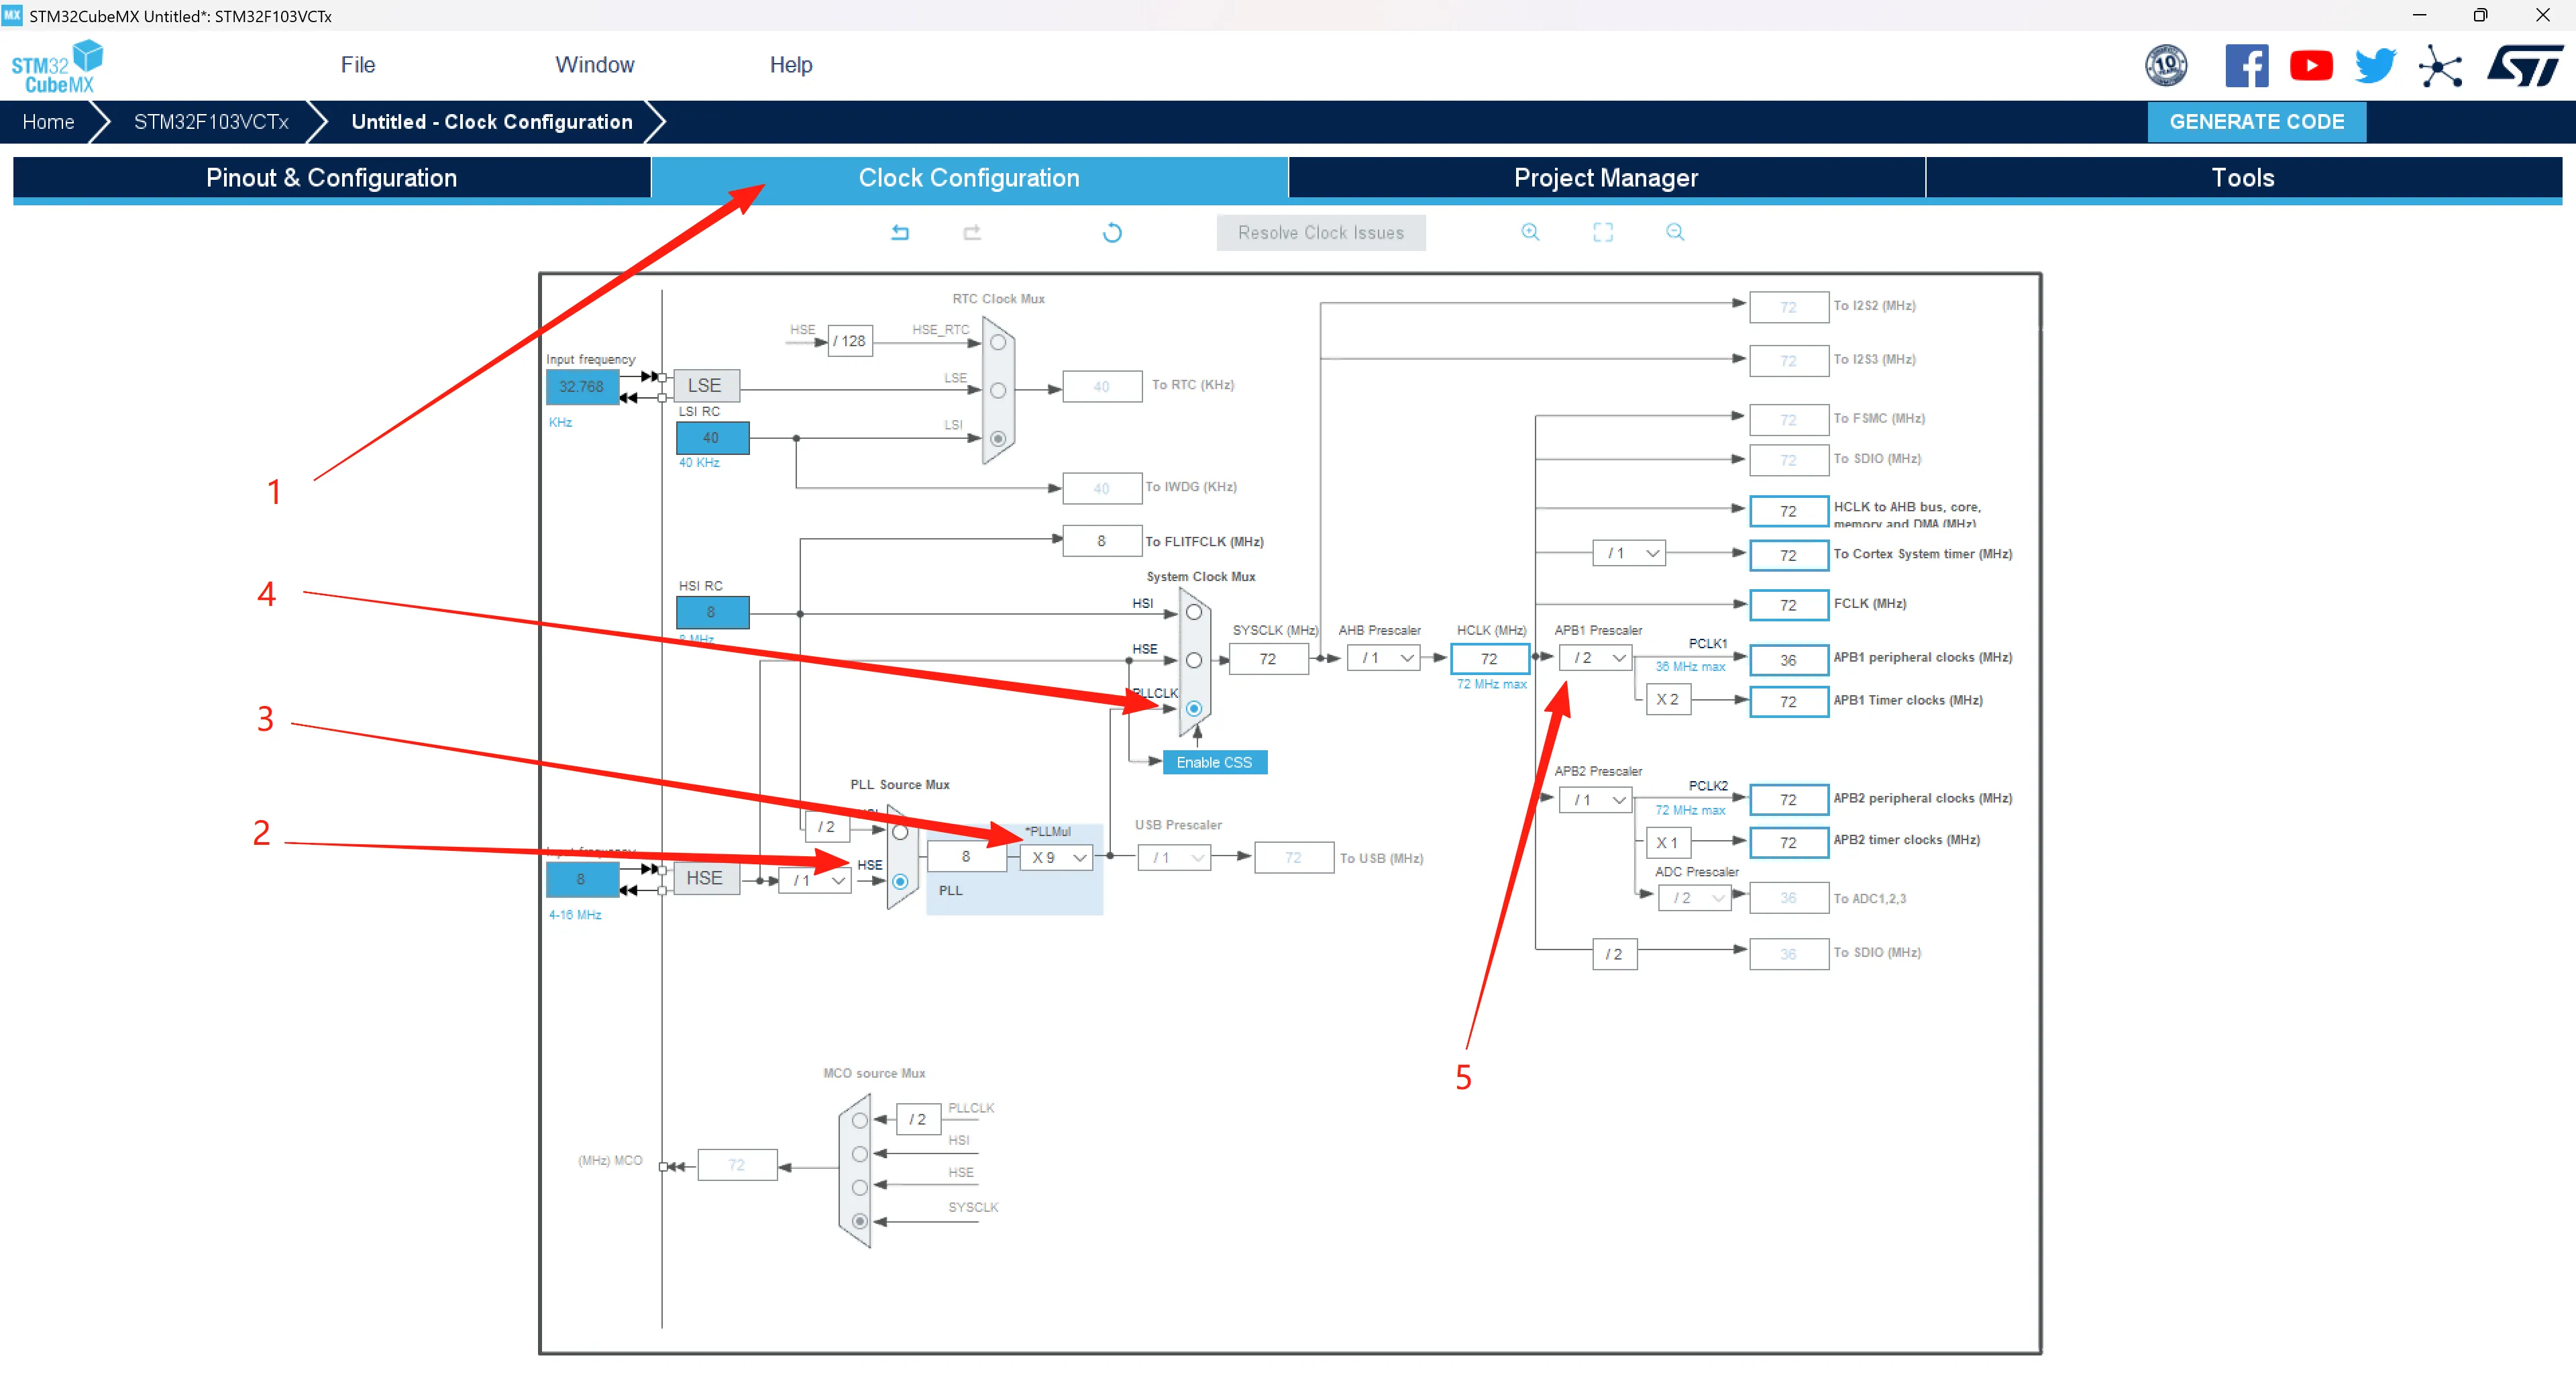Click the redo arrow icon
The height and width of the screenshot is (1385, 2576).
click(x=971, y=232)
